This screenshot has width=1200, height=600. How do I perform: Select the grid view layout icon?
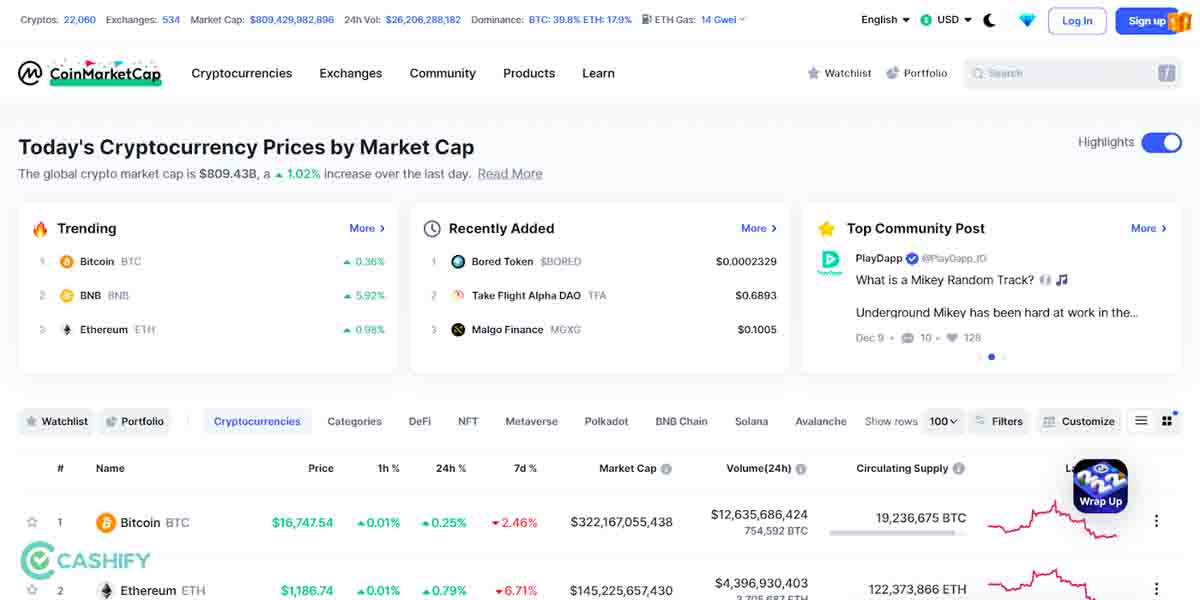1168,421
